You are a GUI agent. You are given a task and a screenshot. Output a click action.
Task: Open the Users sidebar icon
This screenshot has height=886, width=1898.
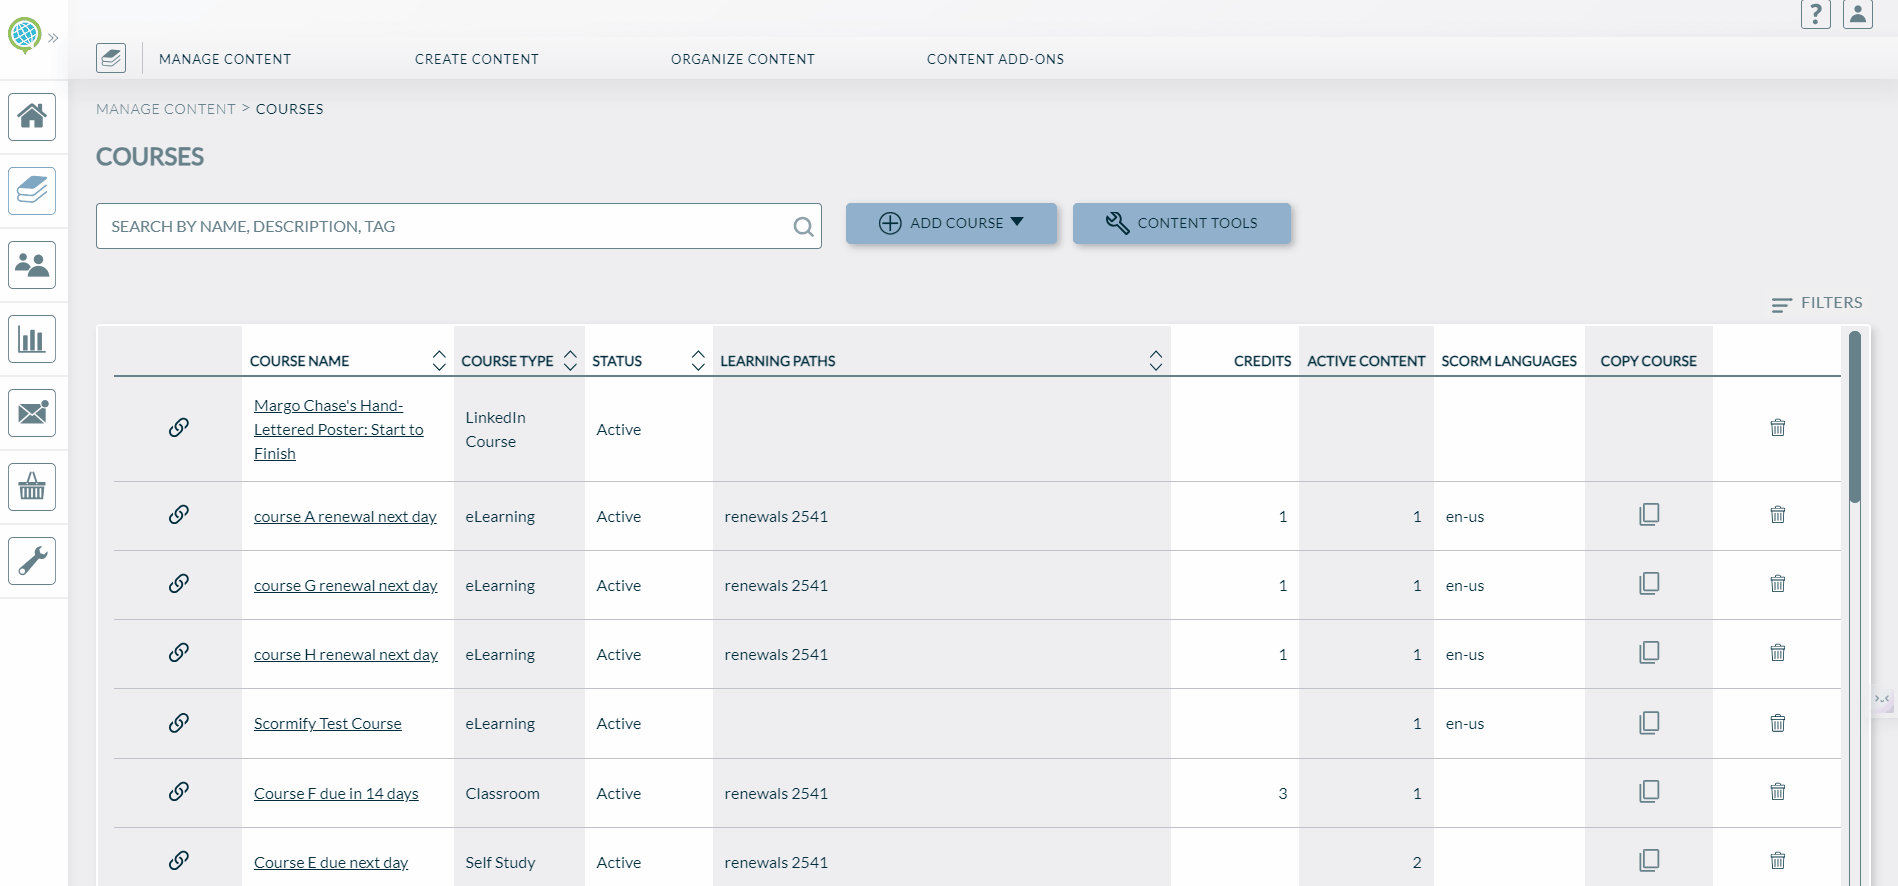32,265
